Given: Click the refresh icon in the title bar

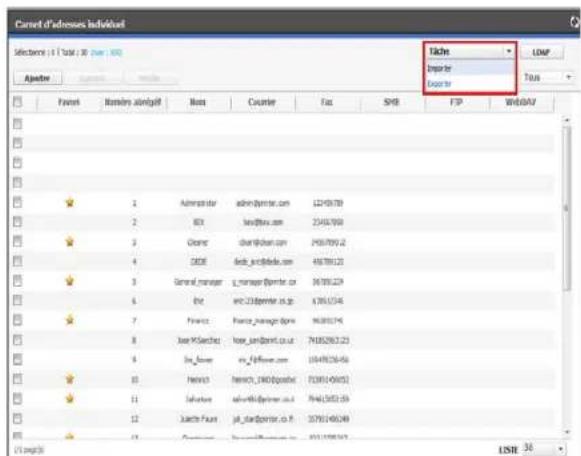Looking at the screenshot, I should tap(575, 22).
